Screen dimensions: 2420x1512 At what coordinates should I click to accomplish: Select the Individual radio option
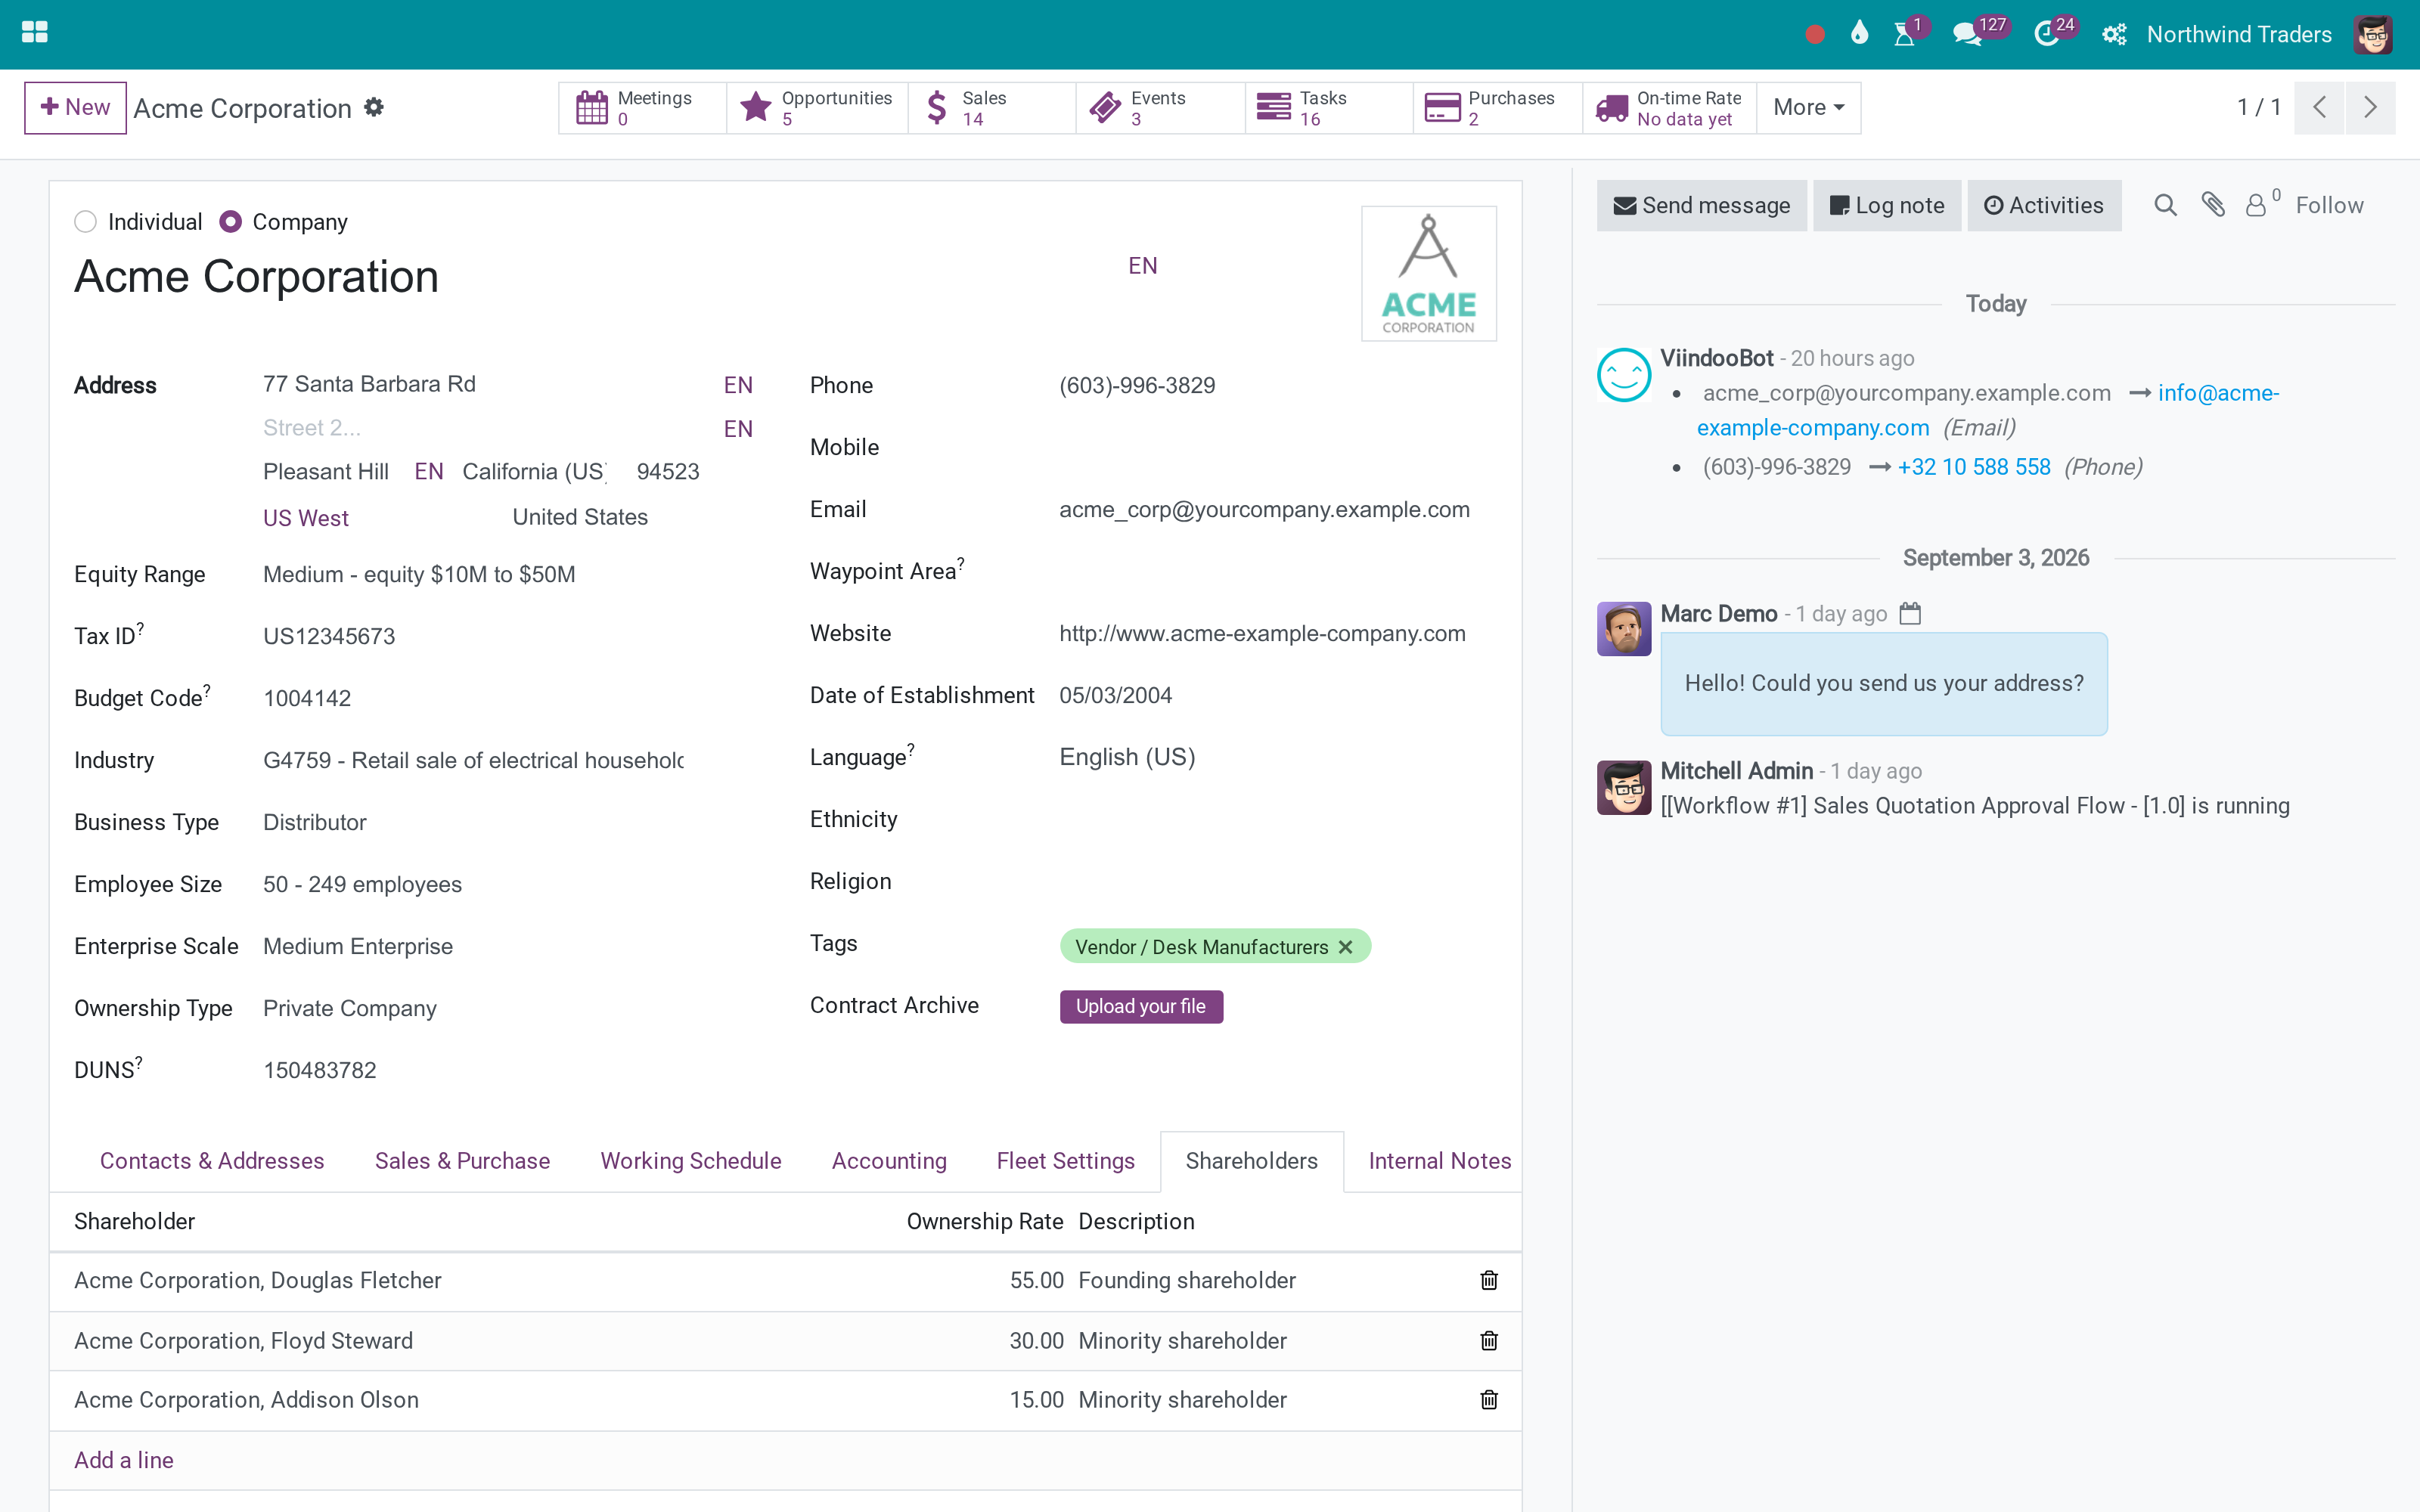[85, 222]
